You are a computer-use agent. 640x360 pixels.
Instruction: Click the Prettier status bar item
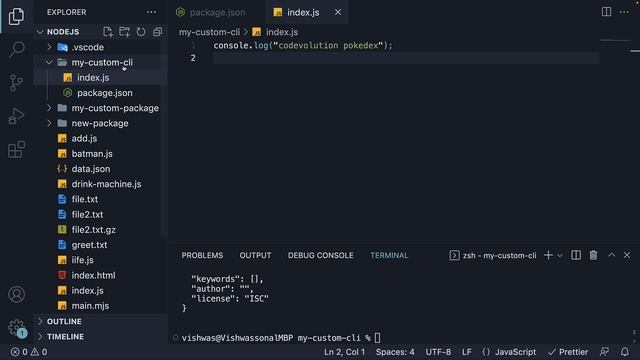(x=568, y=352)
